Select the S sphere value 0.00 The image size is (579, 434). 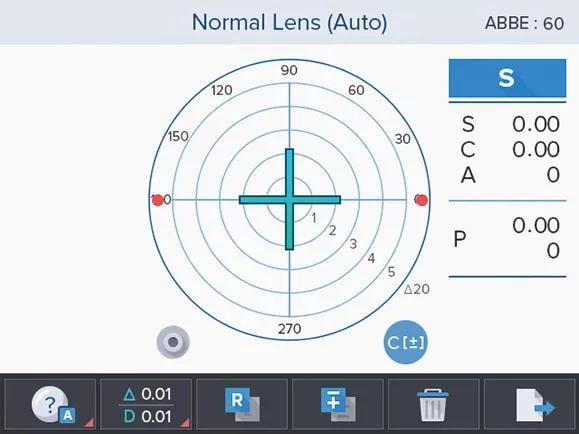[x=535, y=124]
